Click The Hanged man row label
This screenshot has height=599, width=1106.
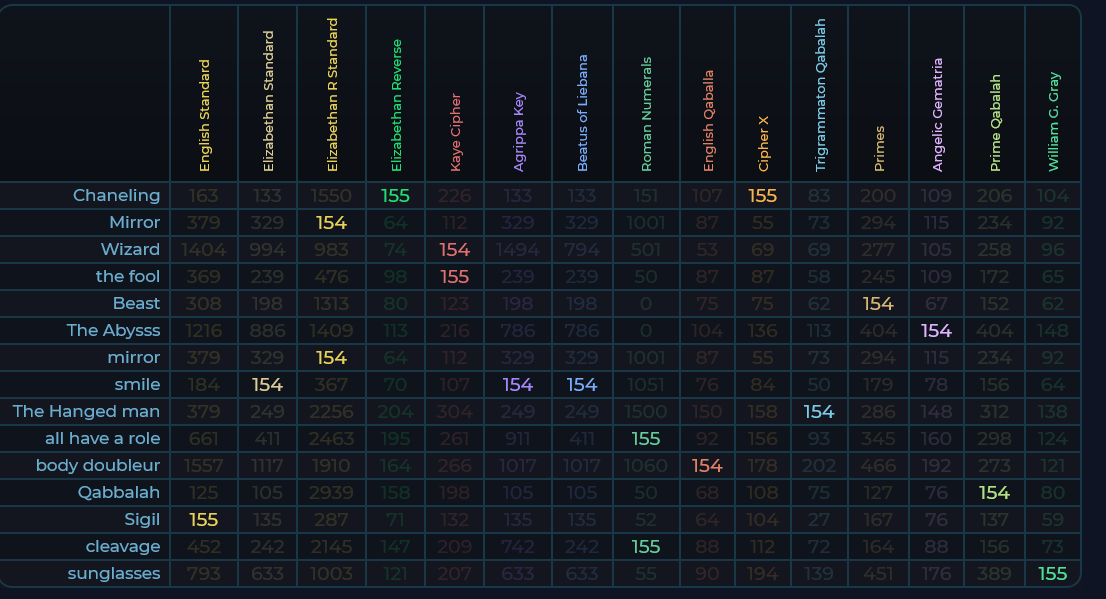86,411
